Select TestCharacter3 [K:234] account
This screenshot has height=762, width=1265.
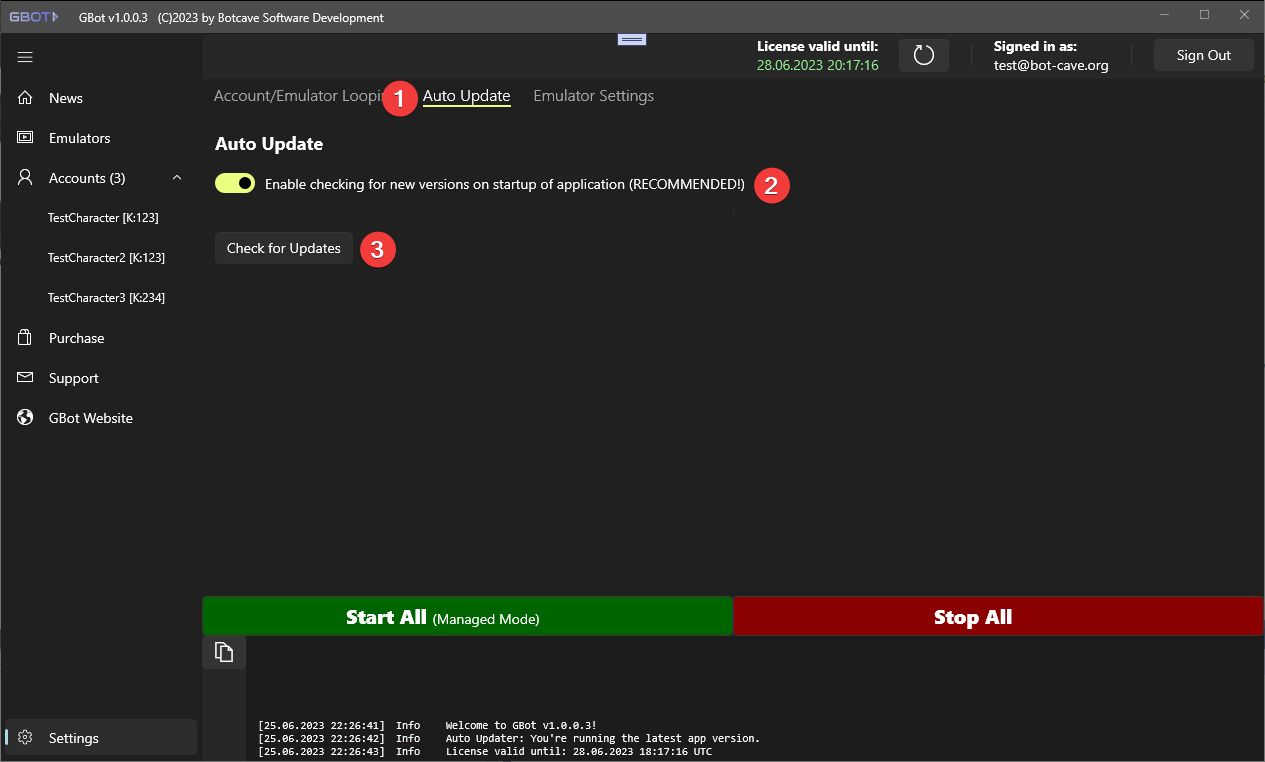click(106, 298)
